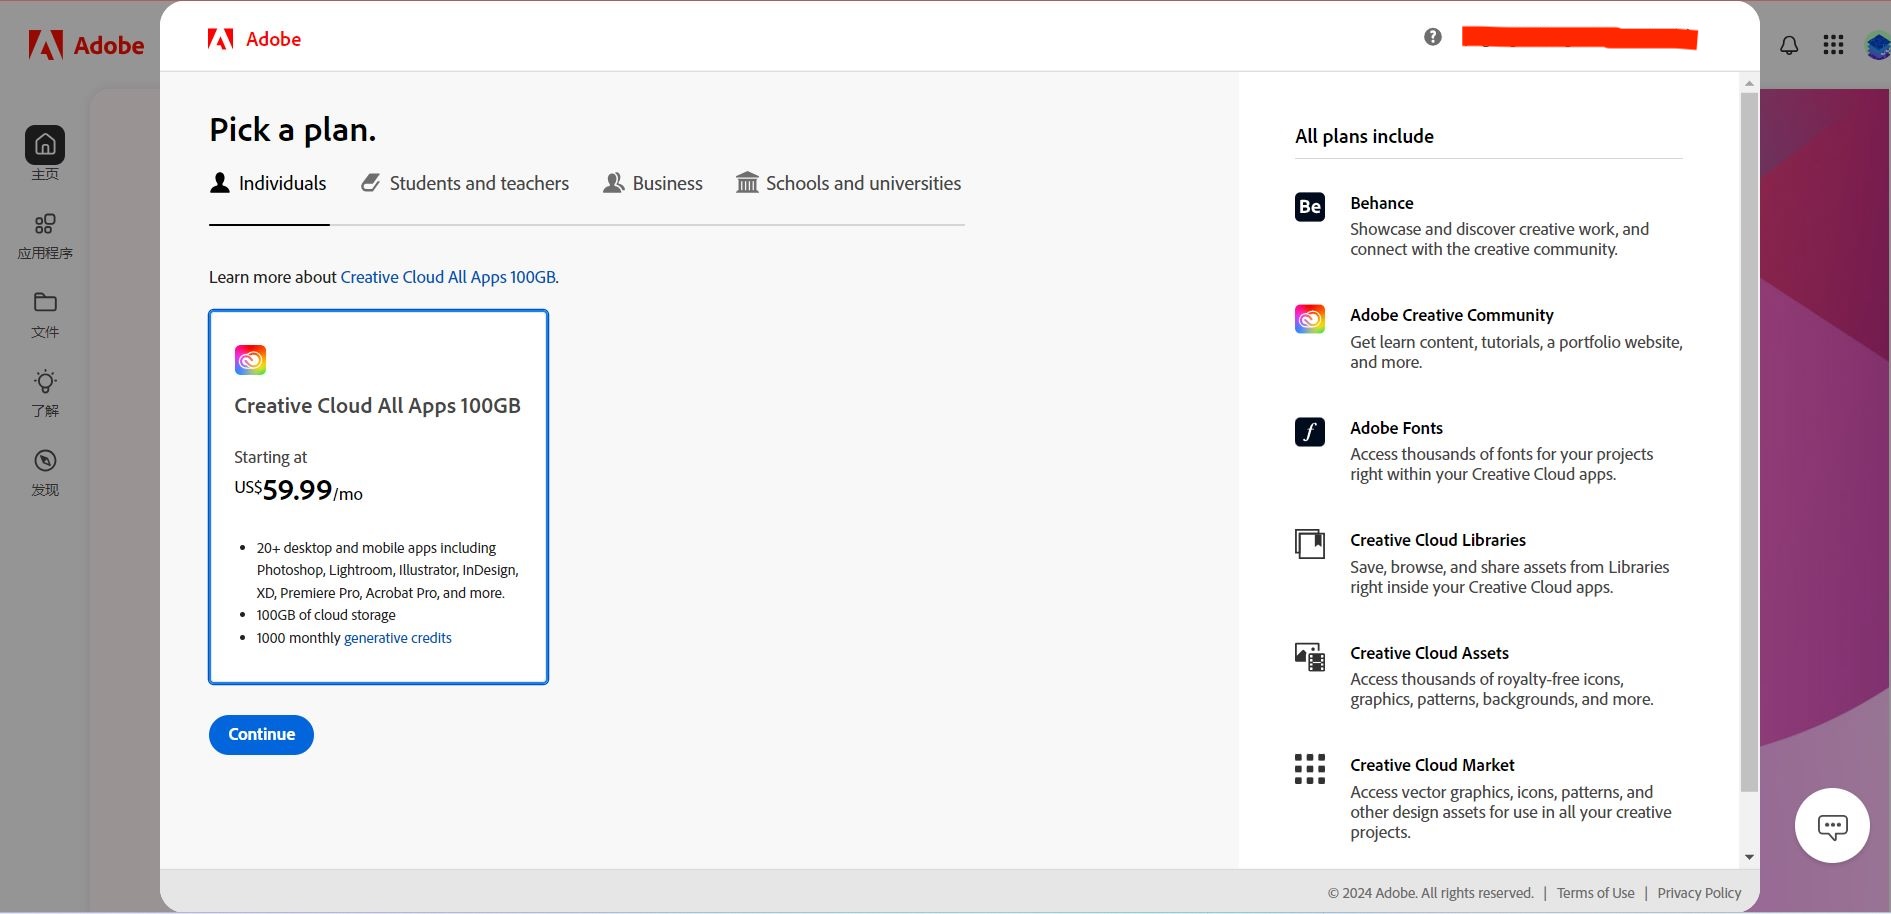Select the Individuals tab

point(268,184)
